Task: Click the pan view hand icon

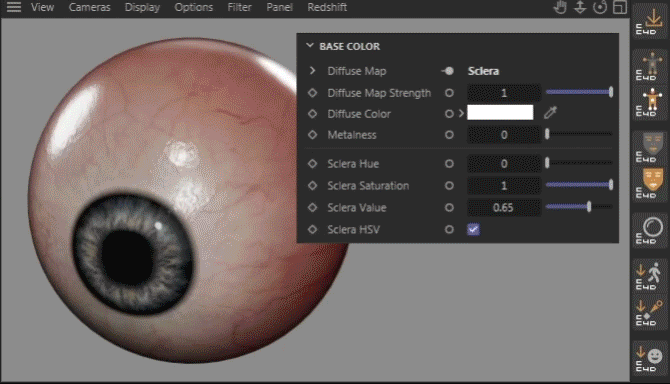Action: click(560, 7)
